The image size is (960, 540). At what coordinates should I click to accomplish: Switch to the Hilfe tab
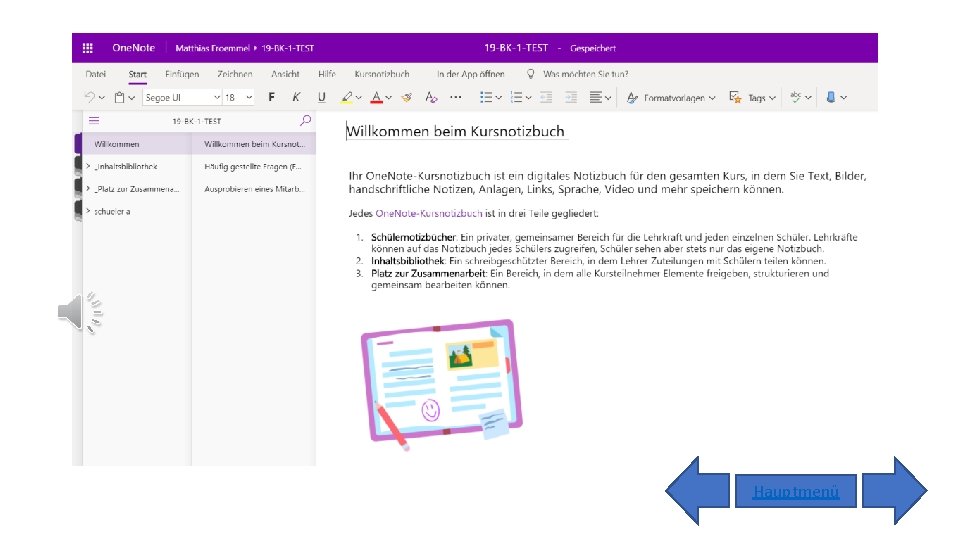click(x=327, y=74)
